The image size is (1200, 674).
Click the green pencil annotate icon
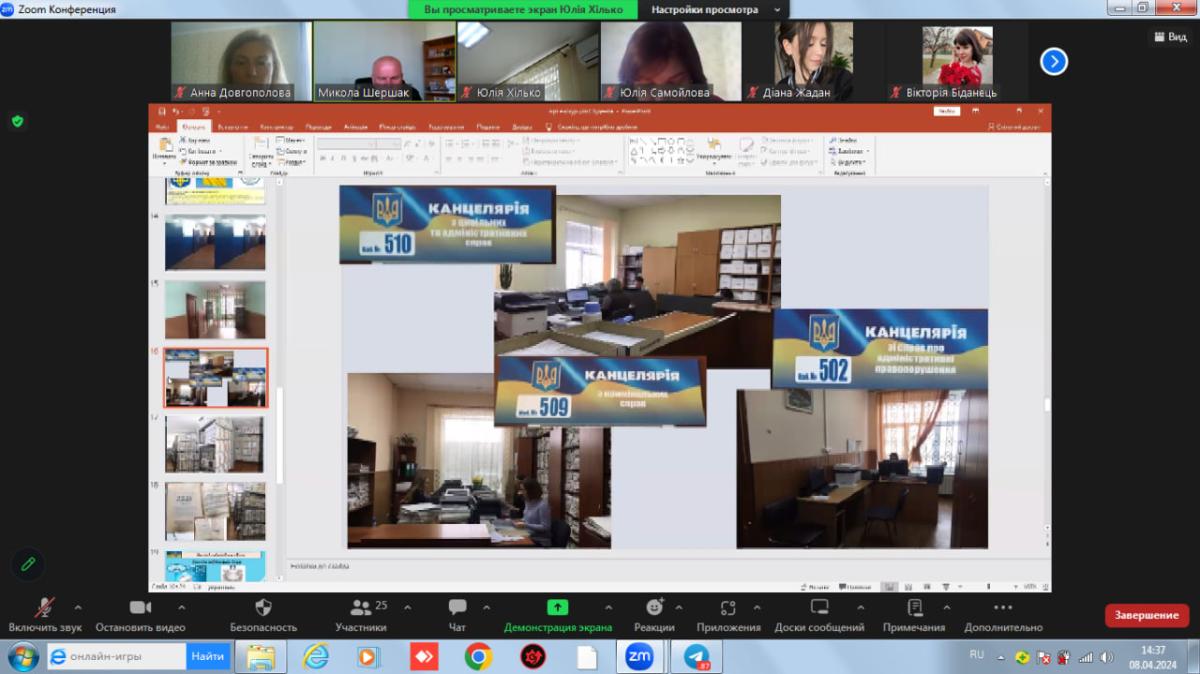28,564
